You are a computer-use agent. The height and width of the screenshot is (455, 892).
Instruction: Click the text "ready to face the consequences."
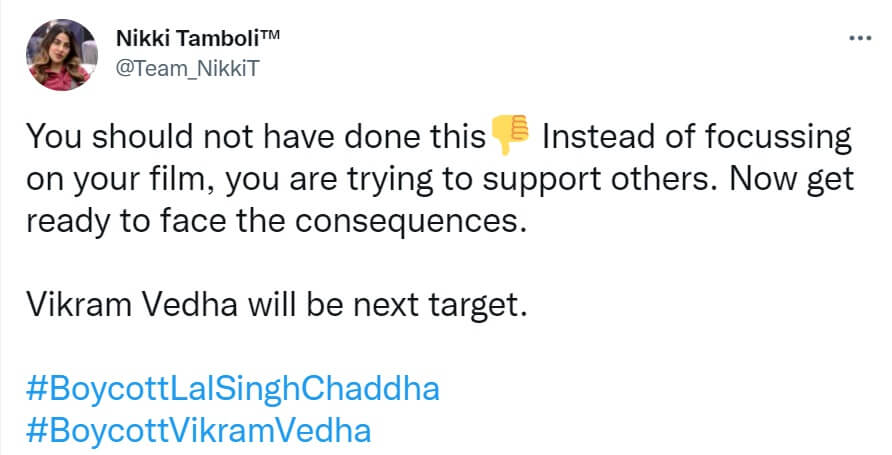[x=273, y=220]
